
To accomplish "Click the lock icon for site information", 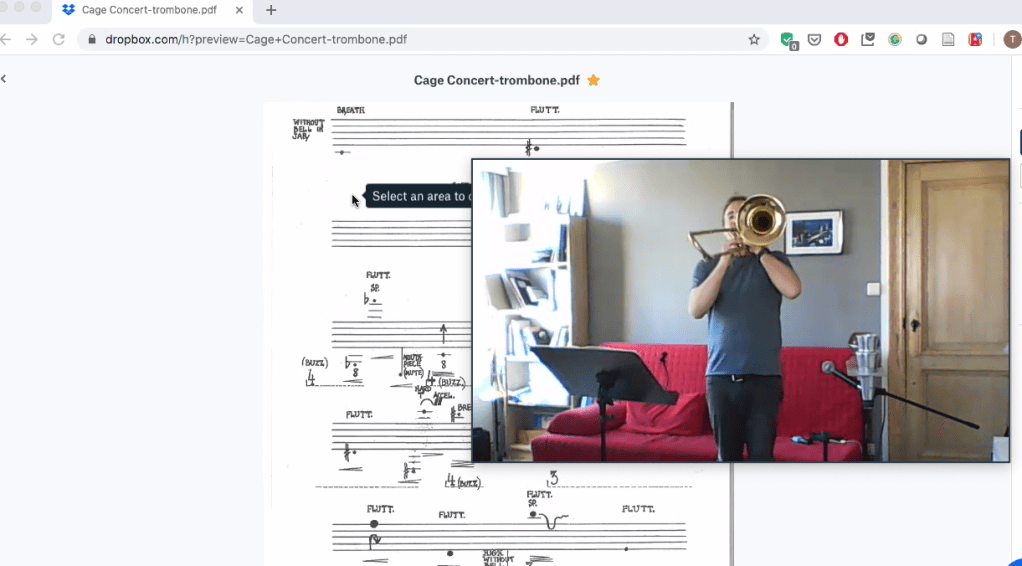I will tap(92, 40).
